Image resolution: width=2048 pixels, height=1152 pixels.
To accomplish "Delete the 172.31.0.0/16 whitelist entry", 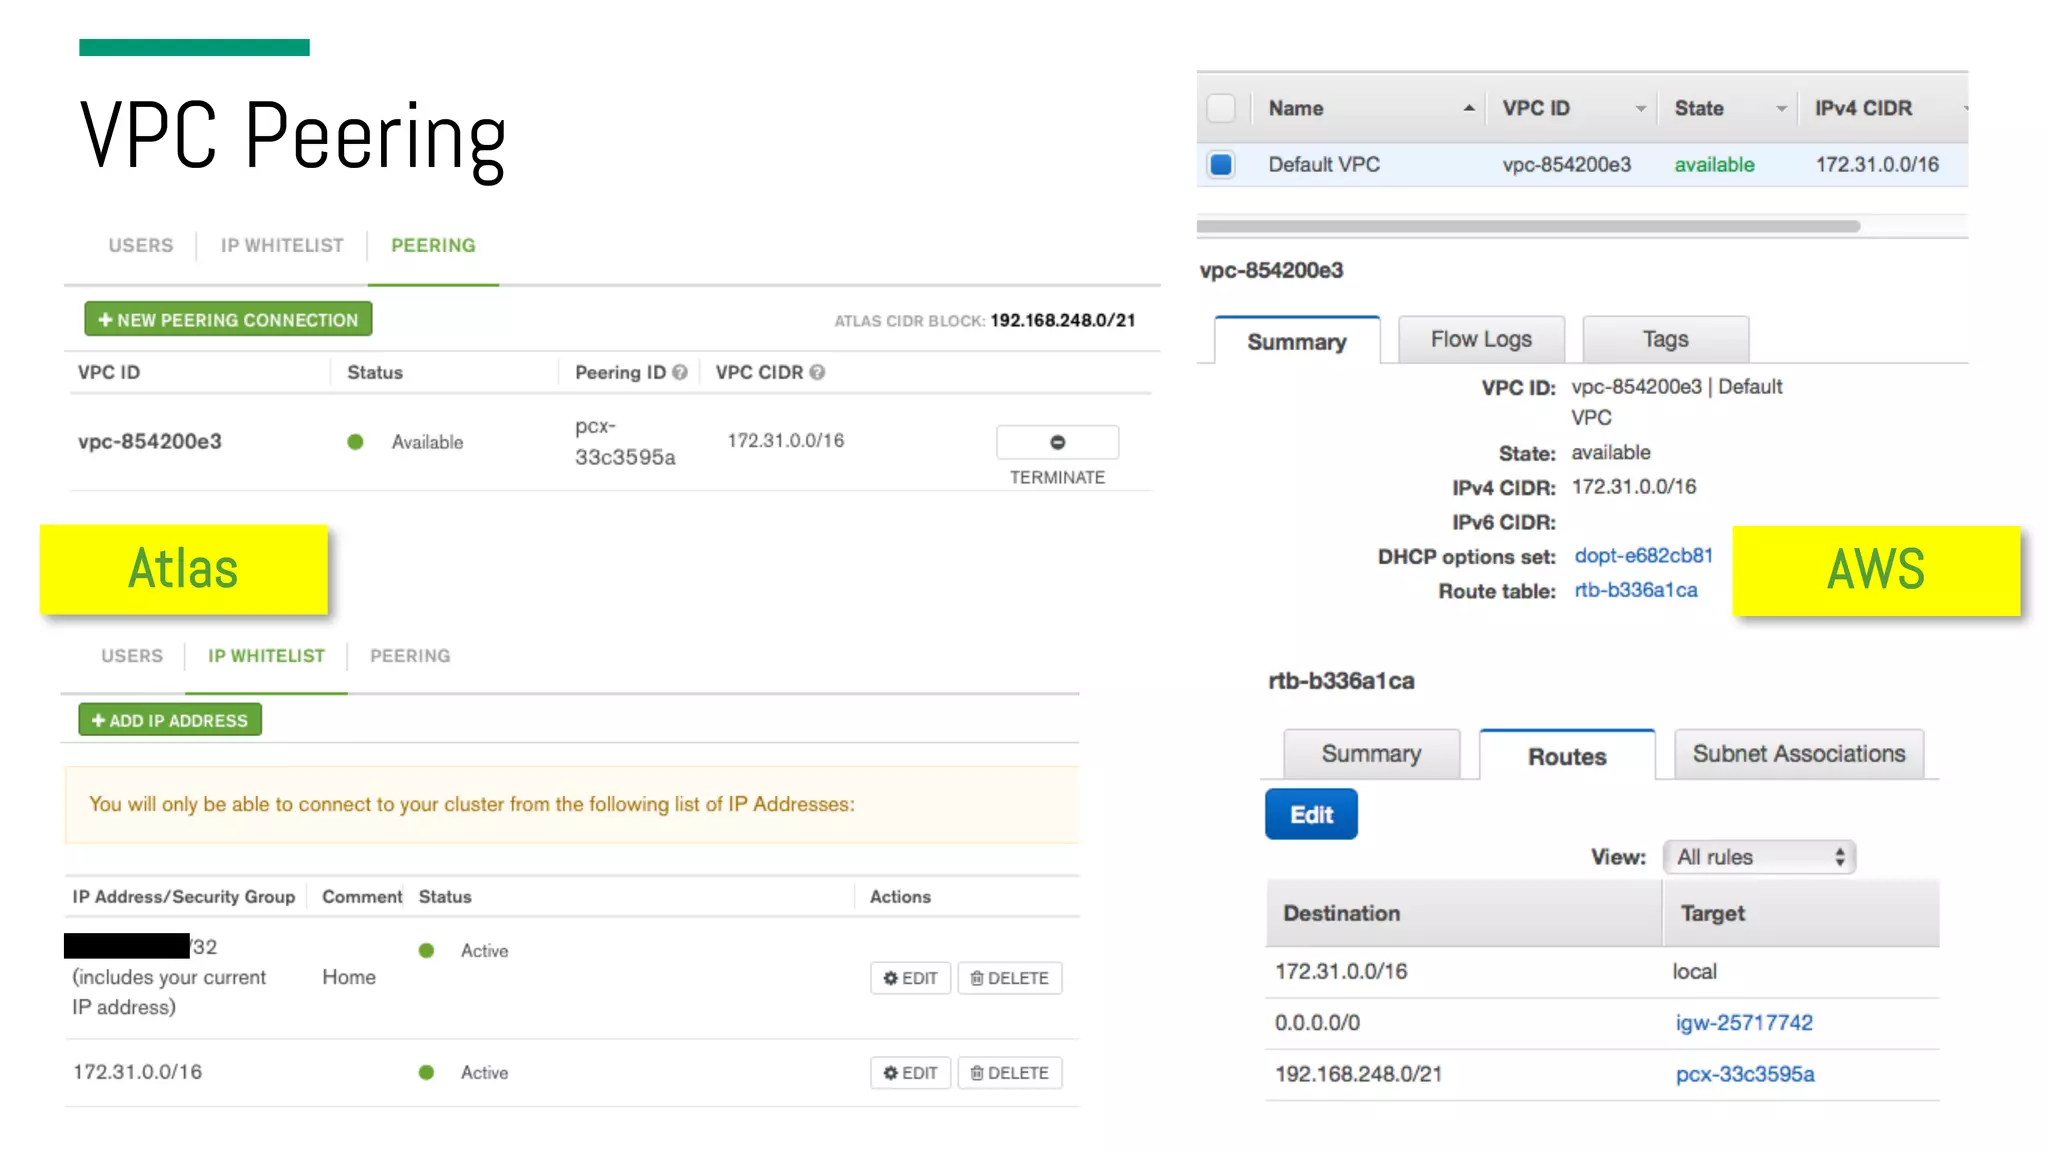I will click(x=1010, y=1073).
